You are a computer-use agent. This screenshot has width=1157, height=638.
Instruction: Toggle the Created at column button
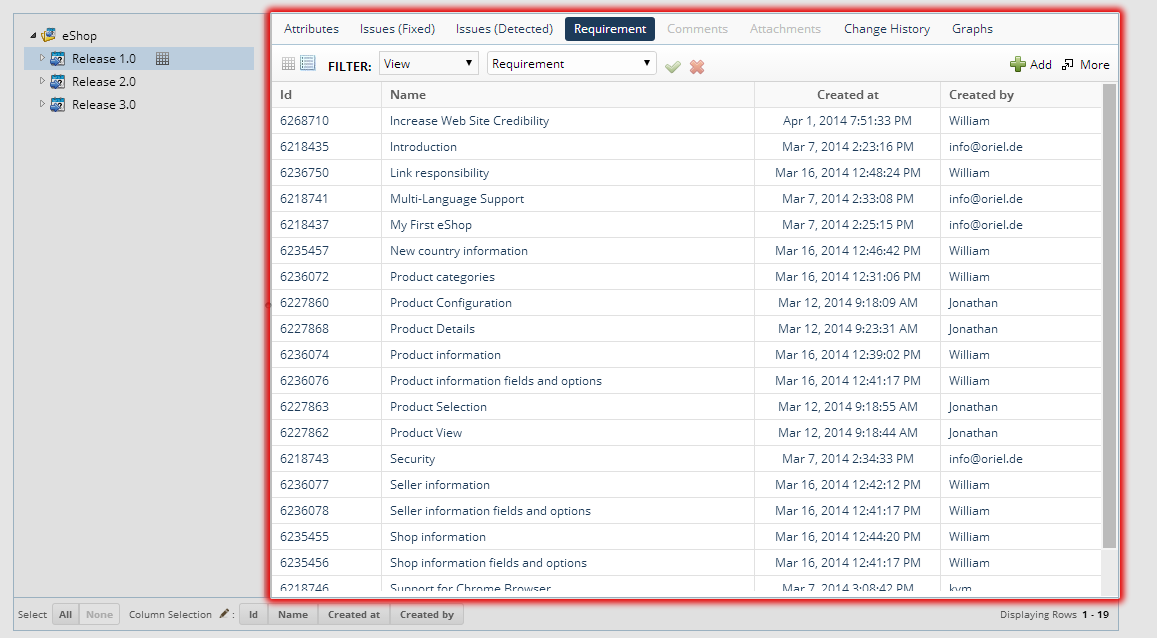(x=353, y=614)
